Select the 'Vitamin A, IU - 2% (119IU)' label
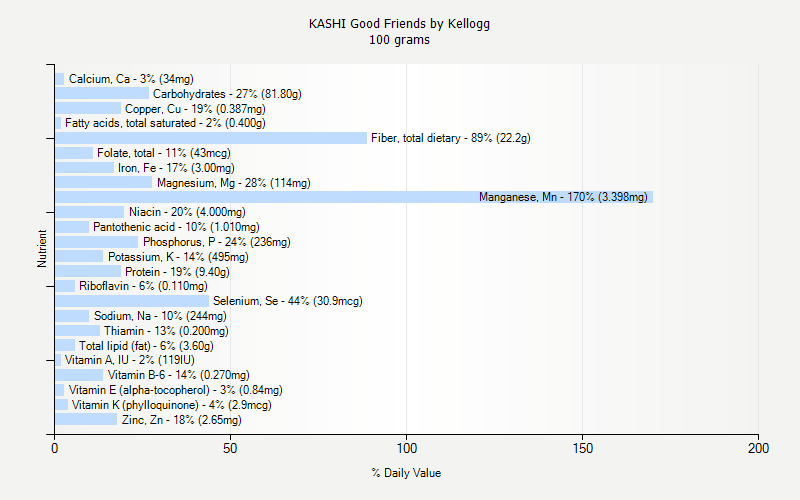The image size is (800, 500). point(130,360)
